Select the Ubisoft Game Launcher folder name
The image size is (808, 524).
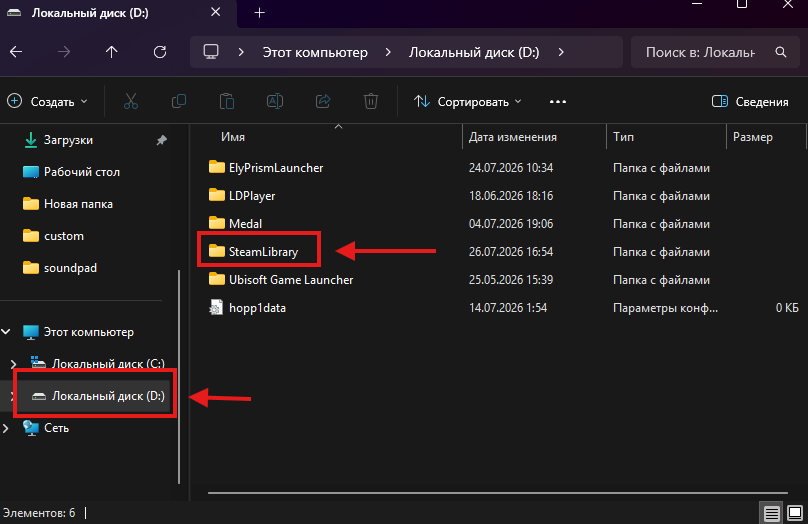pyautogui.click(x=291, y=280)
